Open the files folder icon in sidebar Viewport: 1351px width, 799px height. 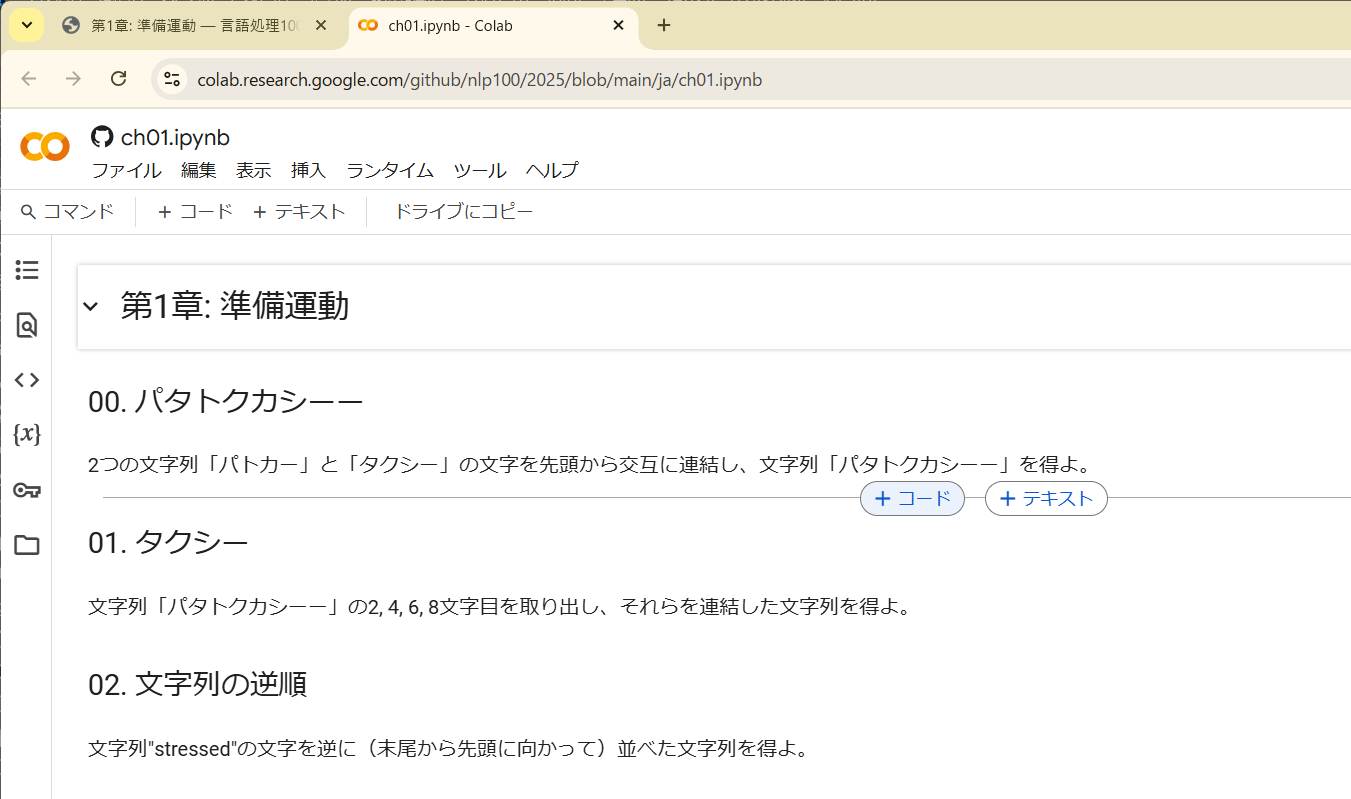pos(27,545)
